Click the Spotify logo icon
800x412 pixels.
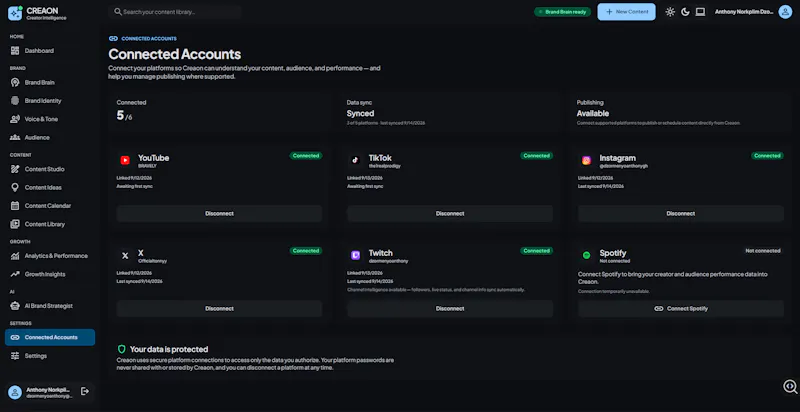coord(586,255)
